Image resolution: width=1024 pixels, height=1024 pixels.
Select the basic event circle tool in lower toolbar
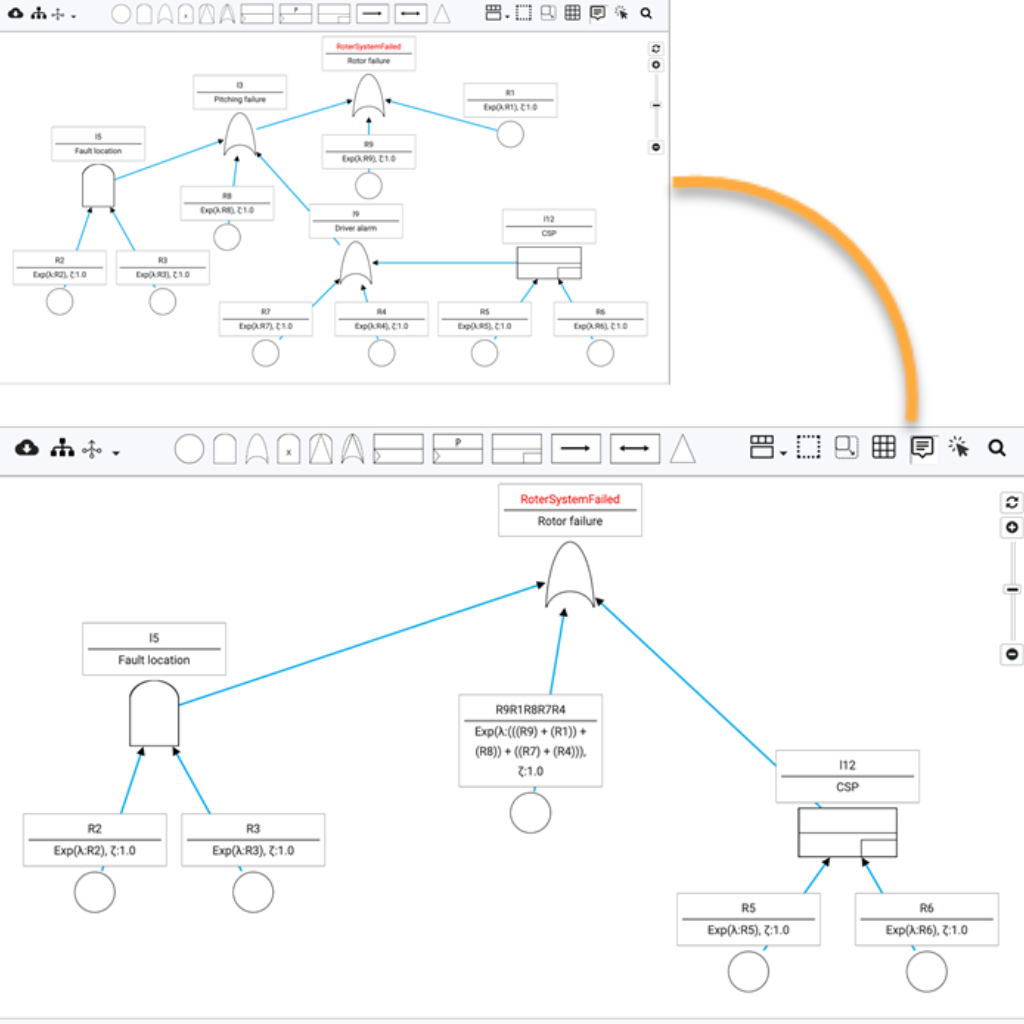point(189,449)
